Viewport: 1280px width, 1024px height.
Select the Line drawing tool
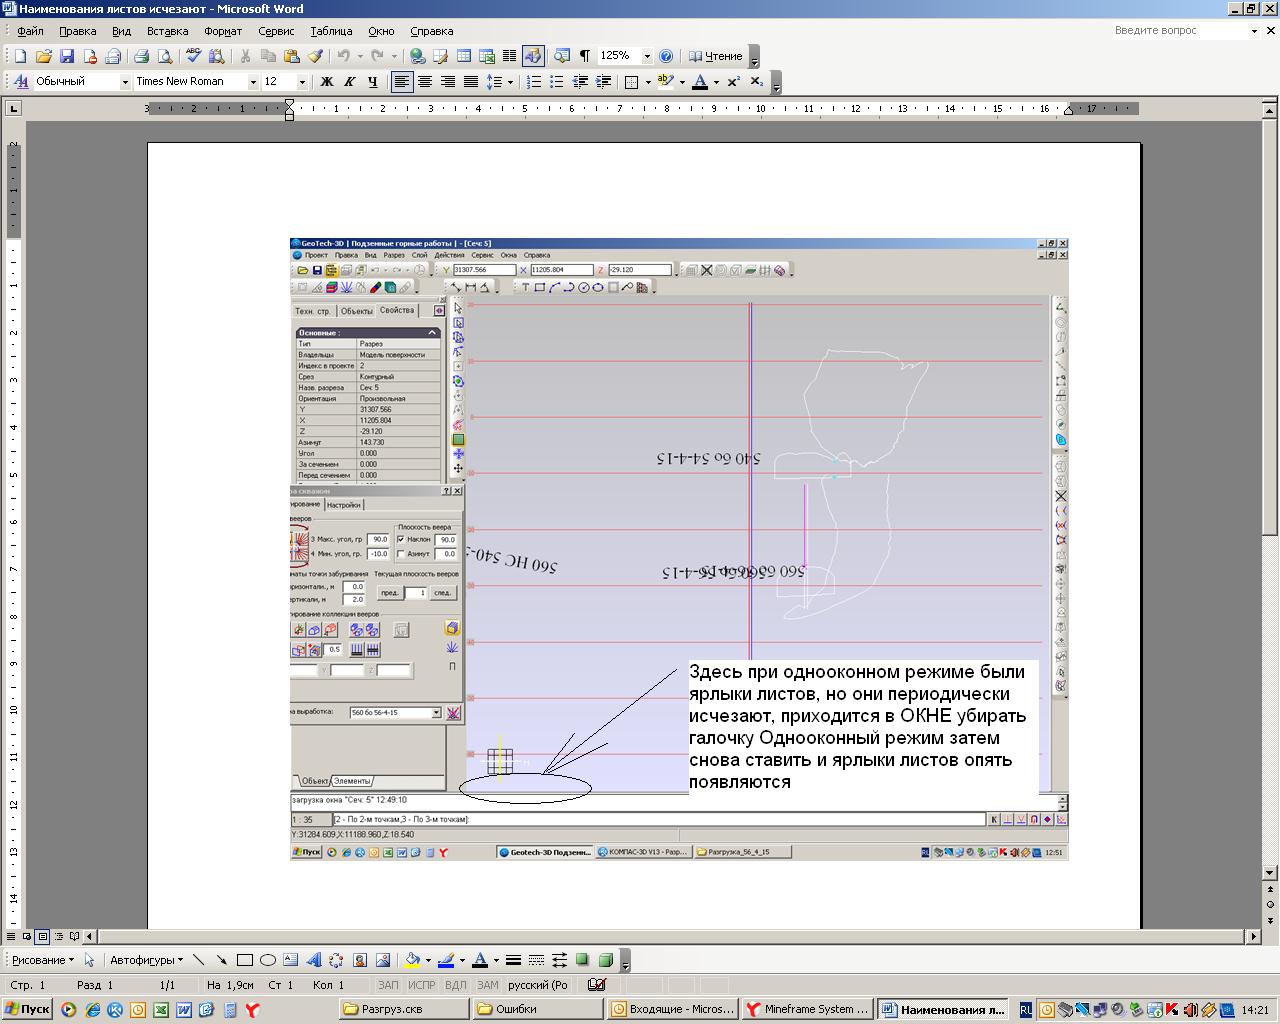coord(198,960)
